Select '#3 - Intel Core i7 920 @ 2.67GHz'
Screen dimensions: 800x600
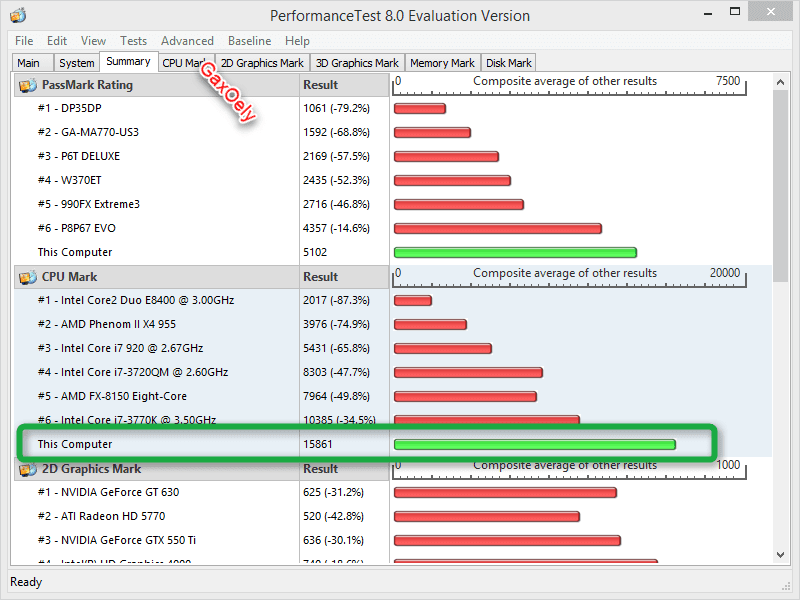pos(393,348)
